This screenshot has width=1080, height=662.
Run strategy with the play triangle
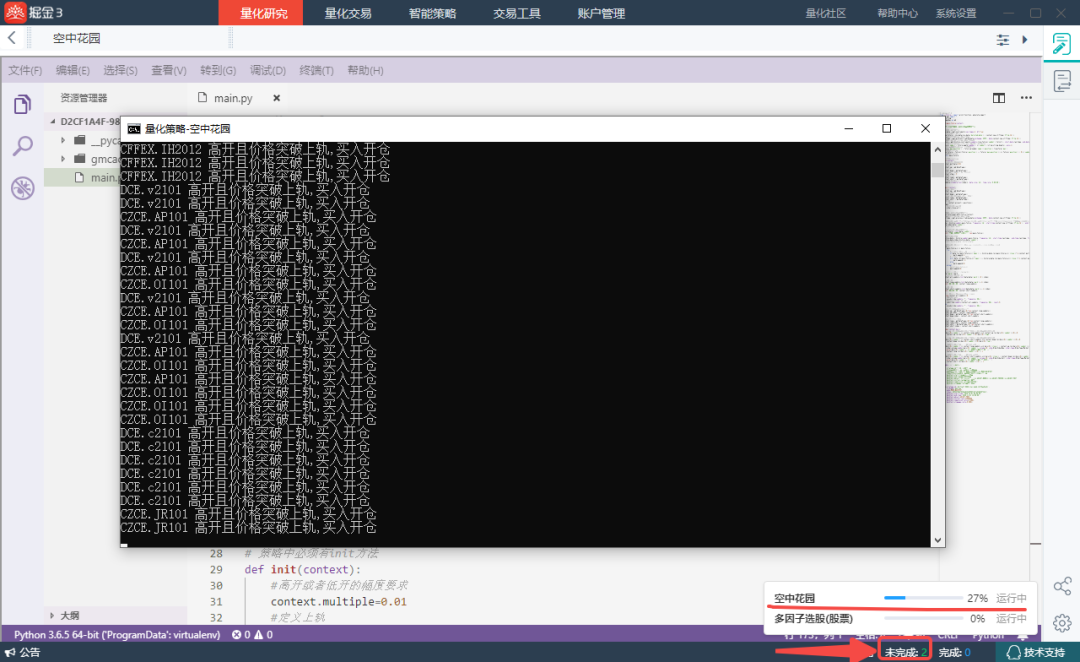click(x=1025, y=40)
